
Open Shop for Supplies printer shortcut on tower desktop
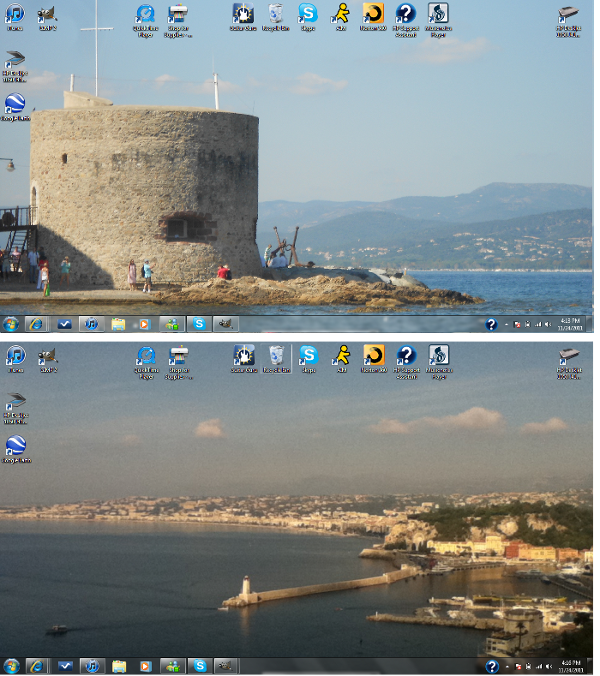pyautogui.click(x=178, y=21)
